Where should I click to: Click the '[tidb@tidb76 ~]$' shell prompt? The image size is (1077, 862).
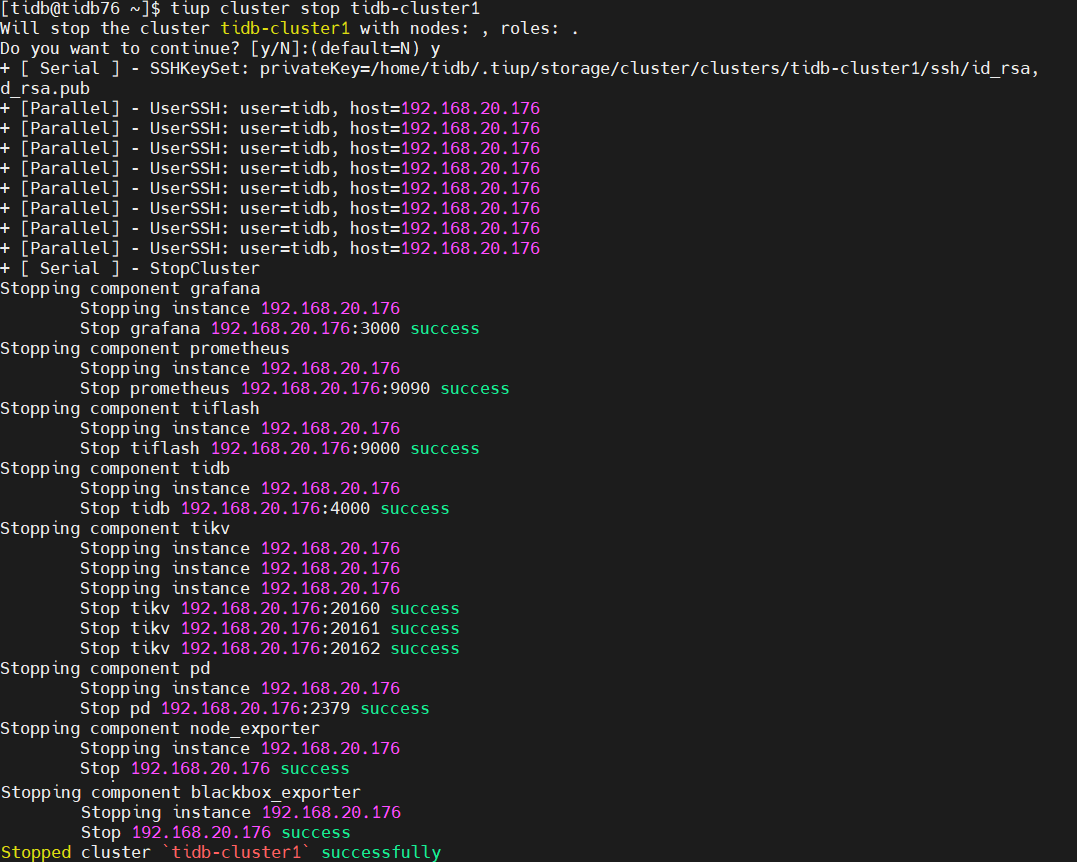pyautogui.click(x=80, y=9)
